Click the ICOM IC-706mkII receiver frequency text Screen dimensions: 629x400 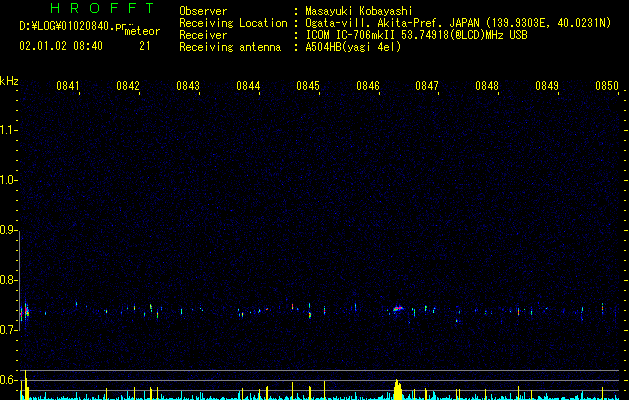click(416, 35)
